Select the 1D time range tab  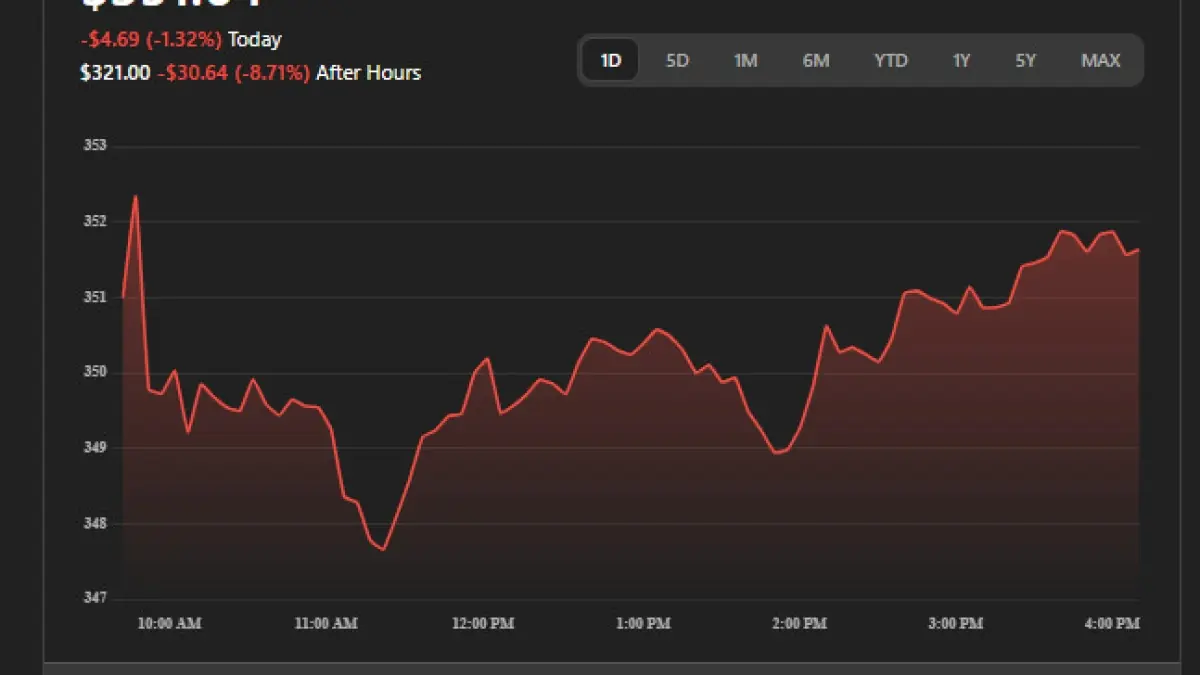[610, 61]
